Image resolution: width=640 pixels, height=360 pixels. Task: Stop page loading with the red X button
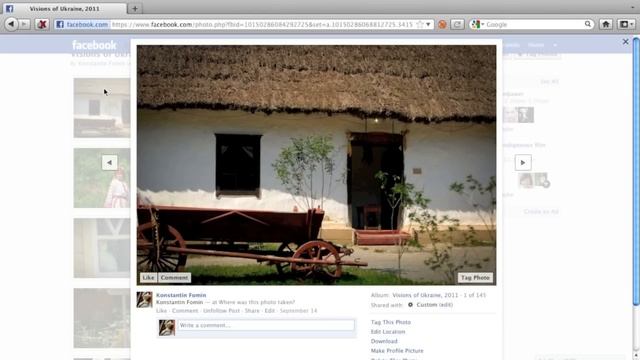(42, 24)
